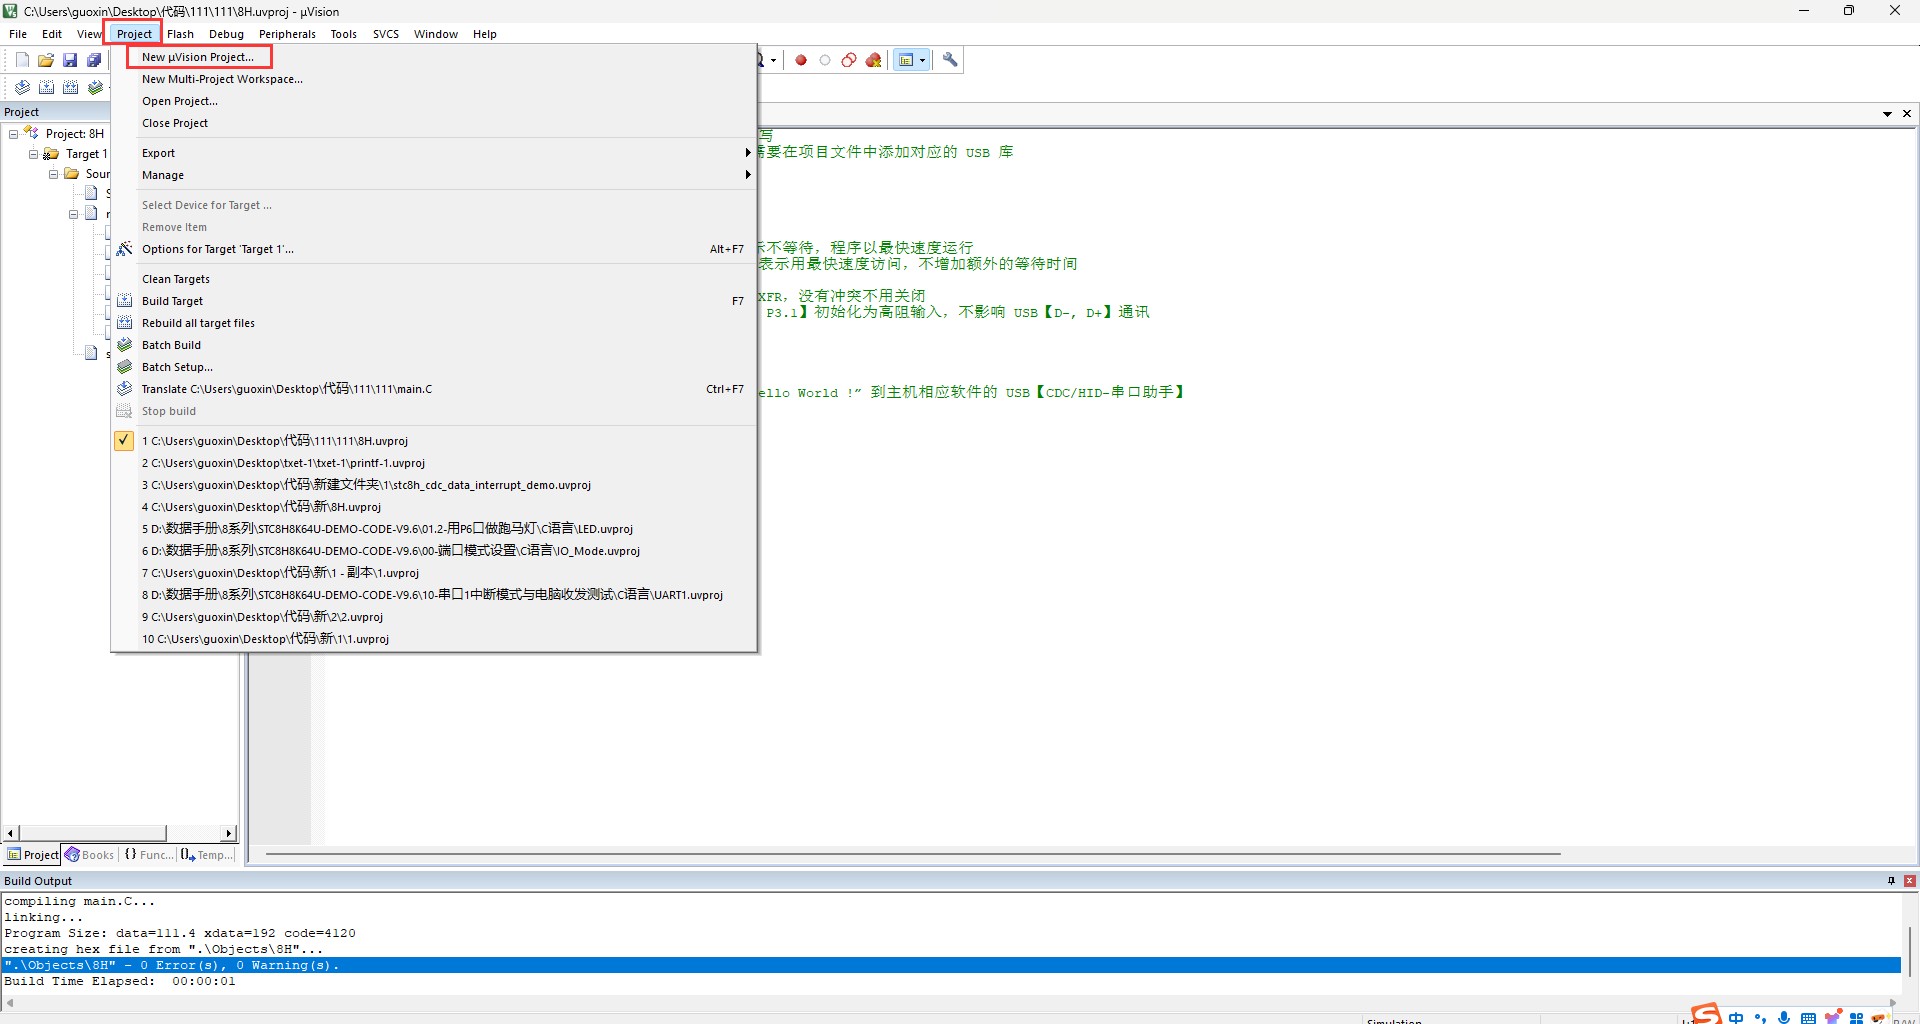Image resolution: width=1920 pixels, height=1024 pixels.
Task: Open the Flash menu
Action: [x=181, y=34]
